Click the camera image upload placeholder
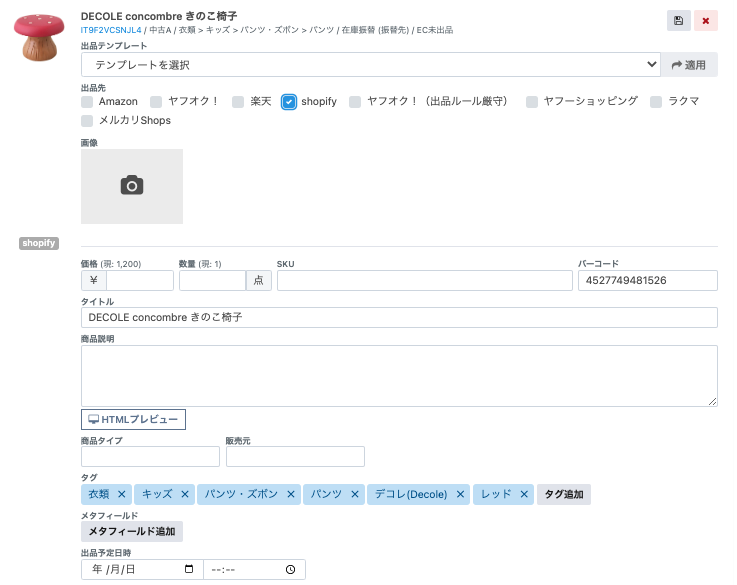This screenshot has height=585, width=737. 132,186
